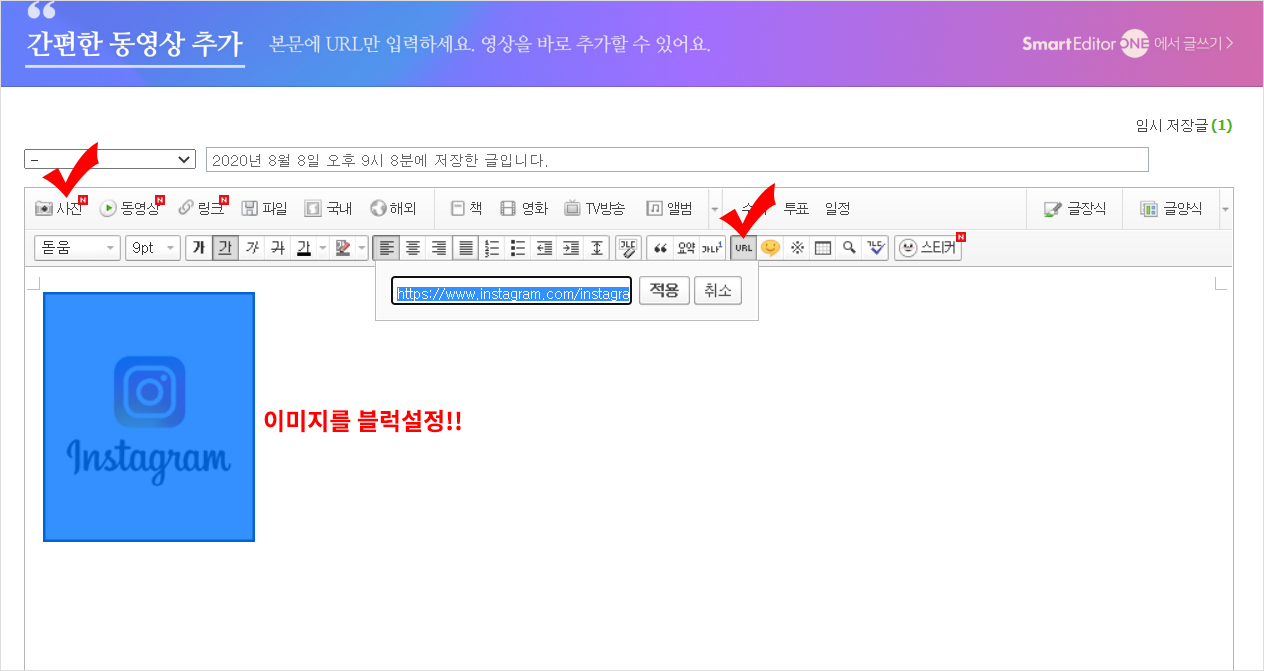Click the post title text field
The height and width of the screenshot is (671, 1264).
click(x=677, y=160)
